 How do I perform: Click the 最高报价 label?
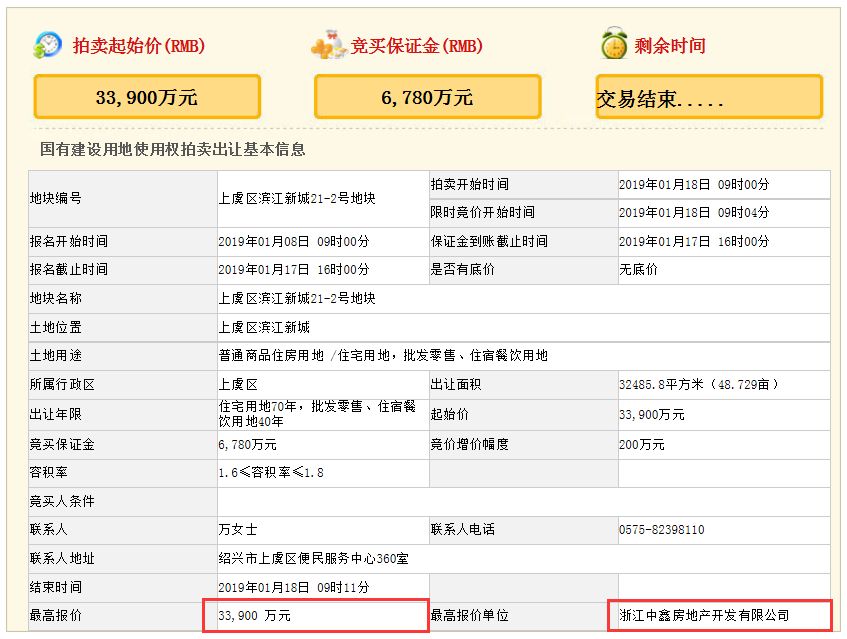(56, 615)
